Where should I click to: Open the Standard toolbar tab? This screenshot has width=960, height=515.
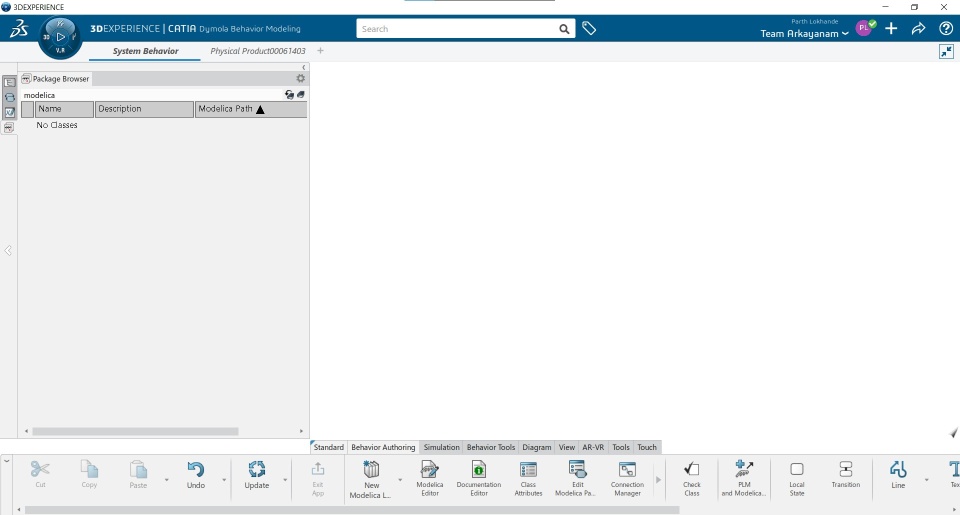pos(329,447)
